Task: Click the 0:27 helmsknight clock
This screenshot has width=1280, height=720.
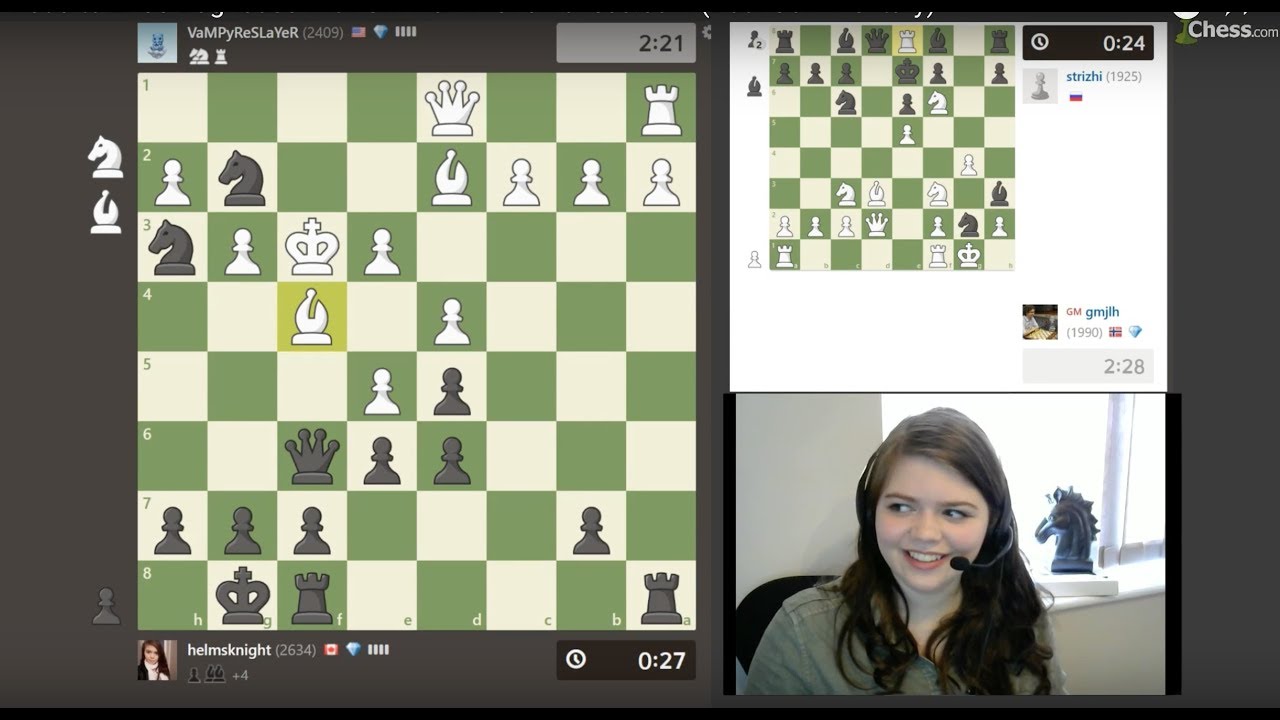Action: point(626,660)
